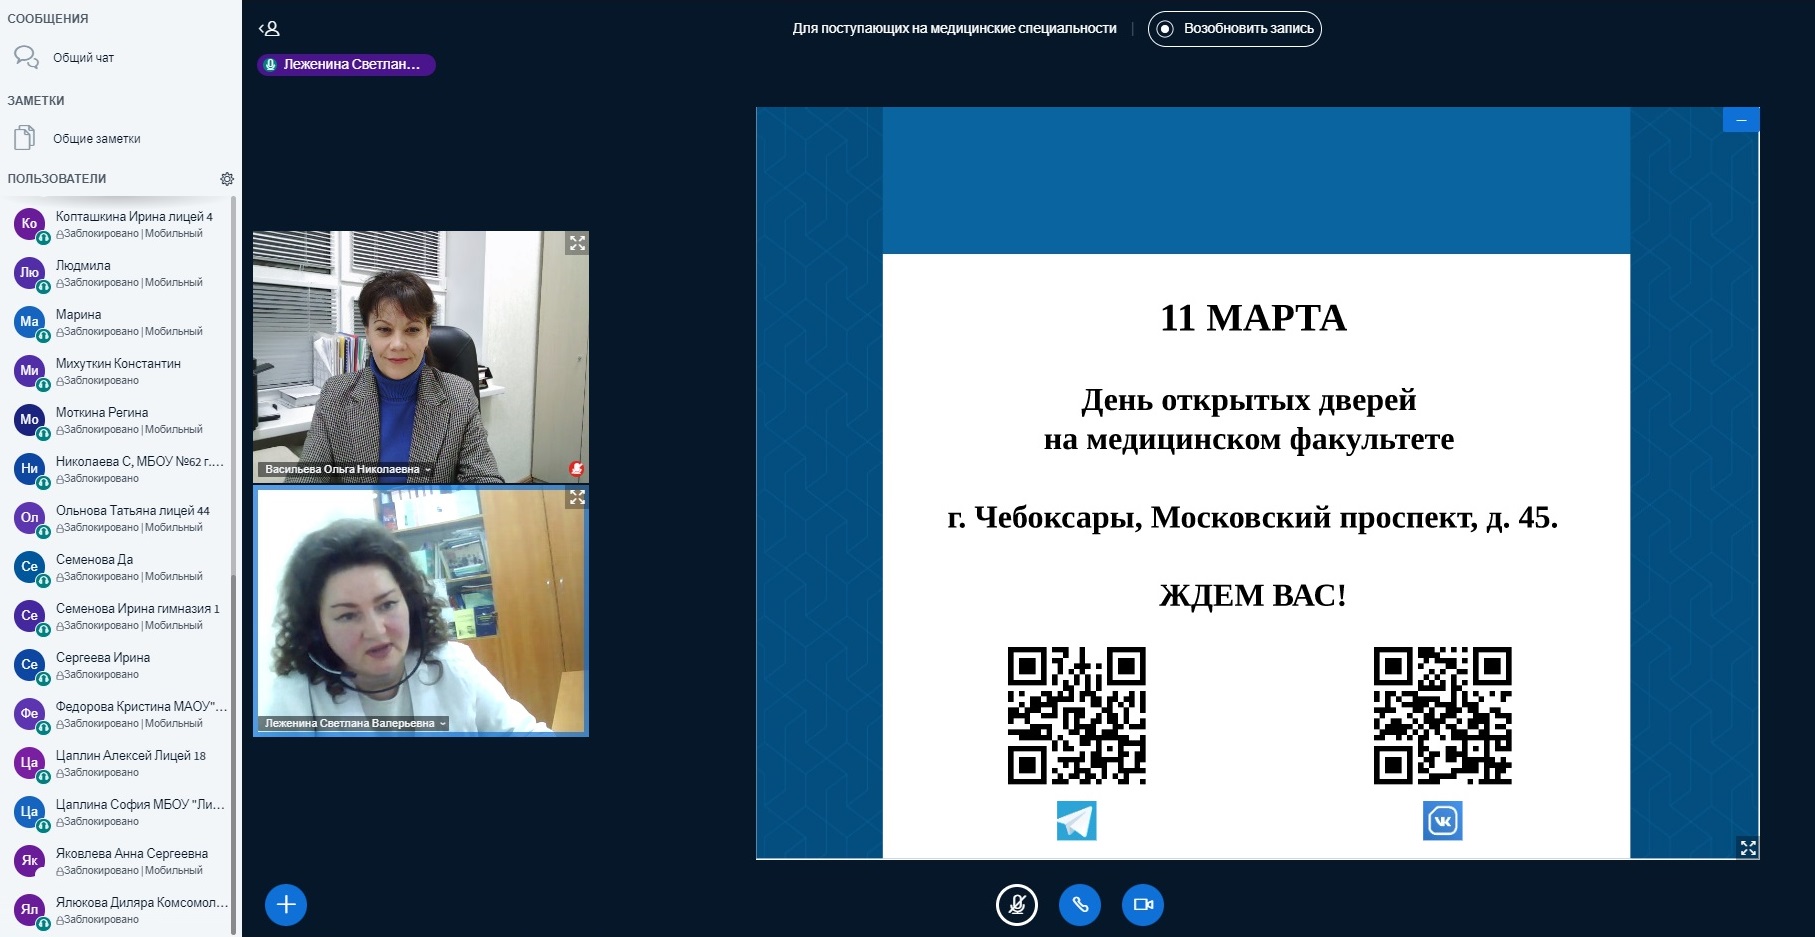
Task: Click the Леженина Светлана Валерьевна webcam video
Action: (421, 611)
